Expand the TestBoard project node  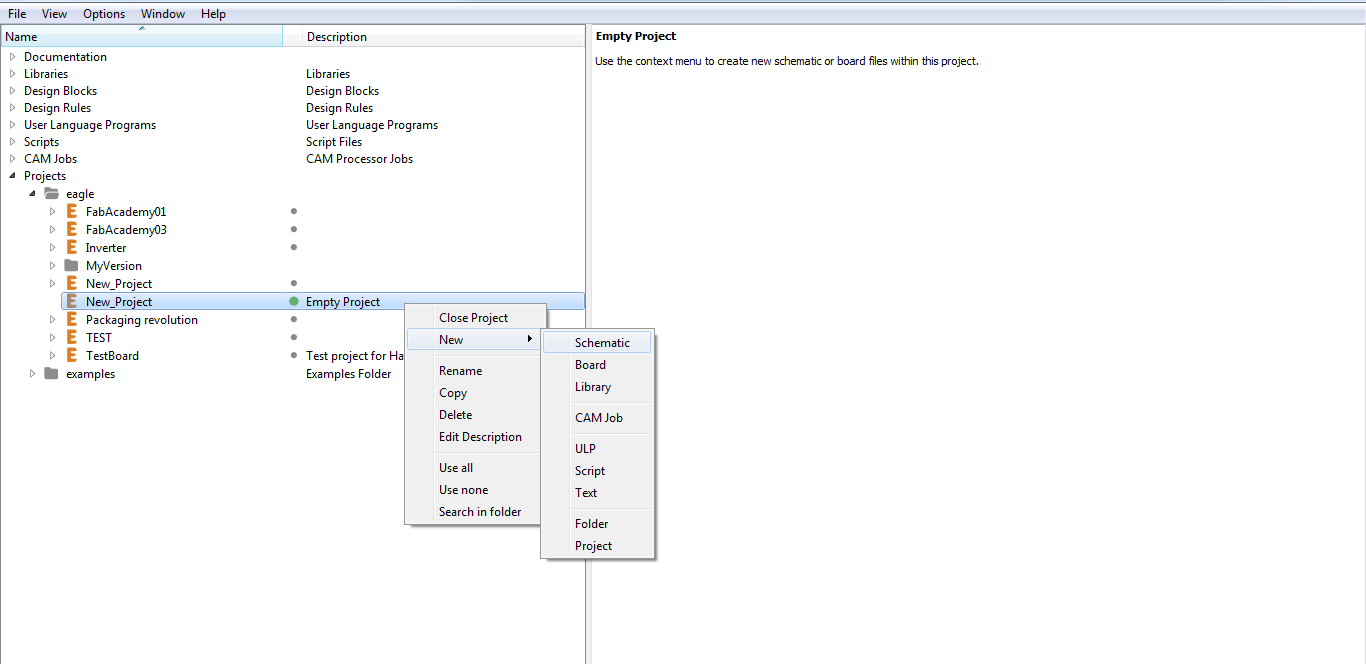click(x=53, y=356)
